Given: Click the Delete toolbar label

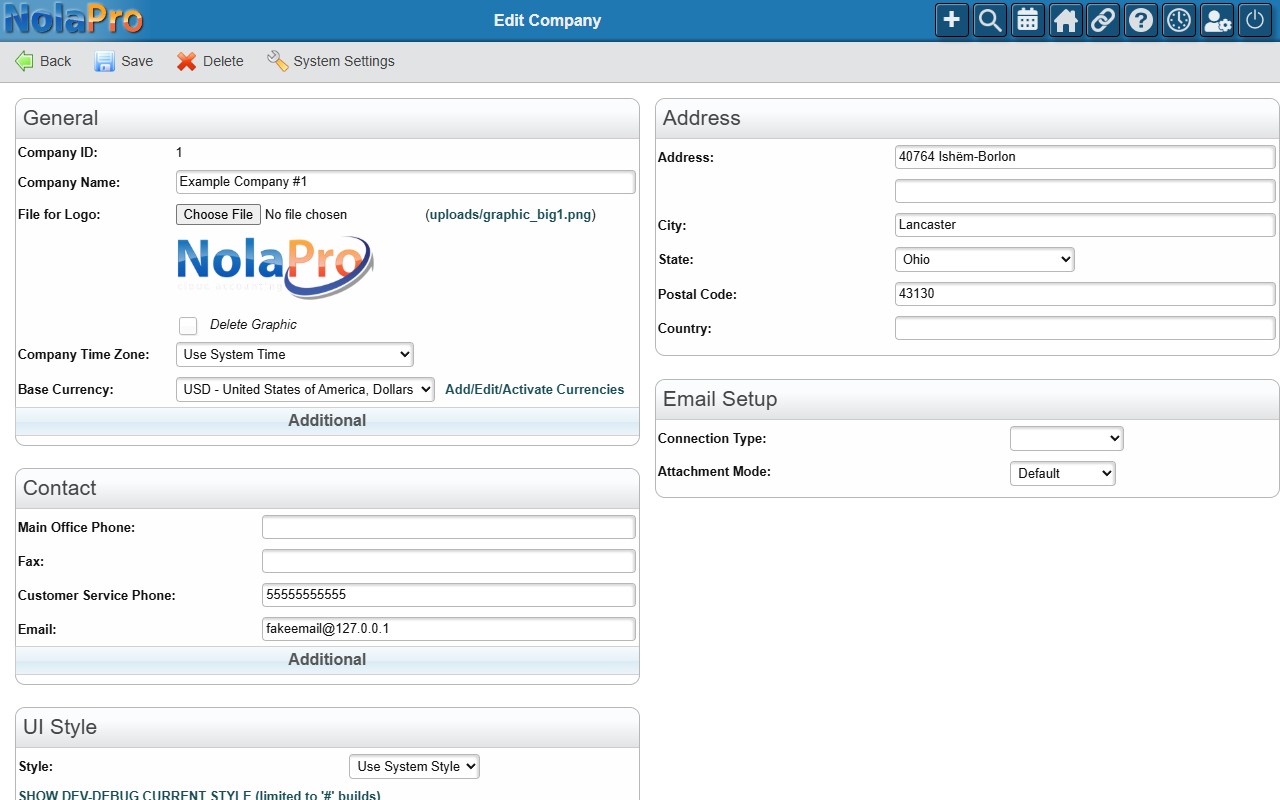Looking at the screenshot, I should pyautogui.click(x=223, y=61).
